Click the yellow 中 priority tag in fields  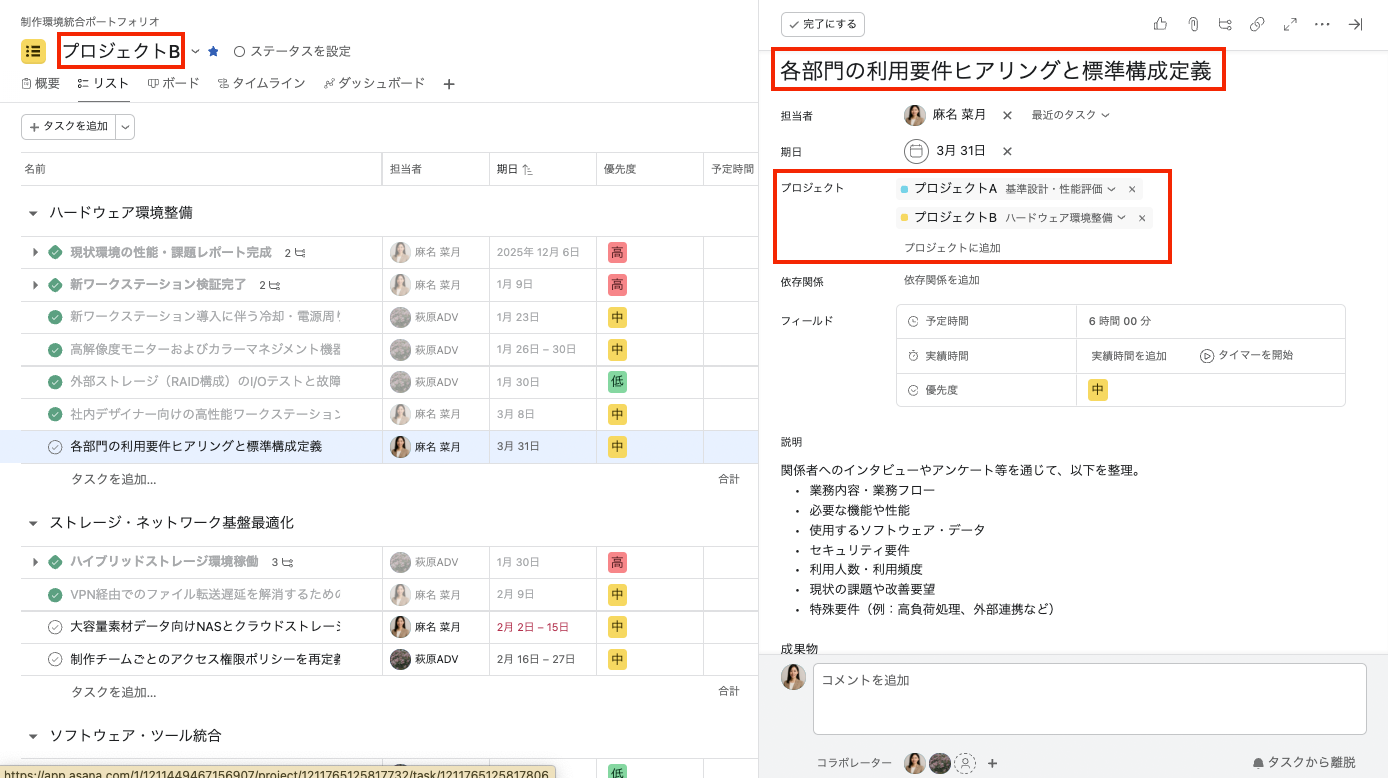pyautogui.click(x=1097, y=390)
